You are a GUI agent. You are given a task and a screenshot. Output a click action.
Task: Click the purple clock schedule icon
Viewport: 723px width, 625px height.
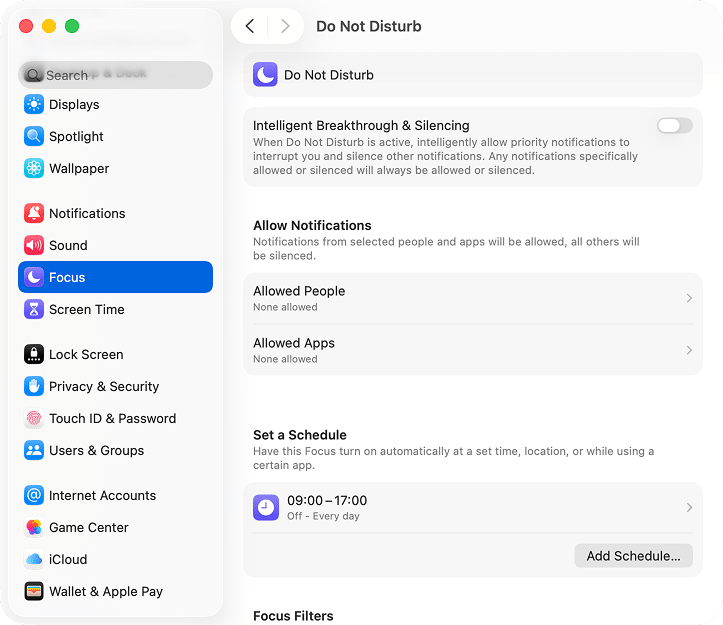coord(266,507)
